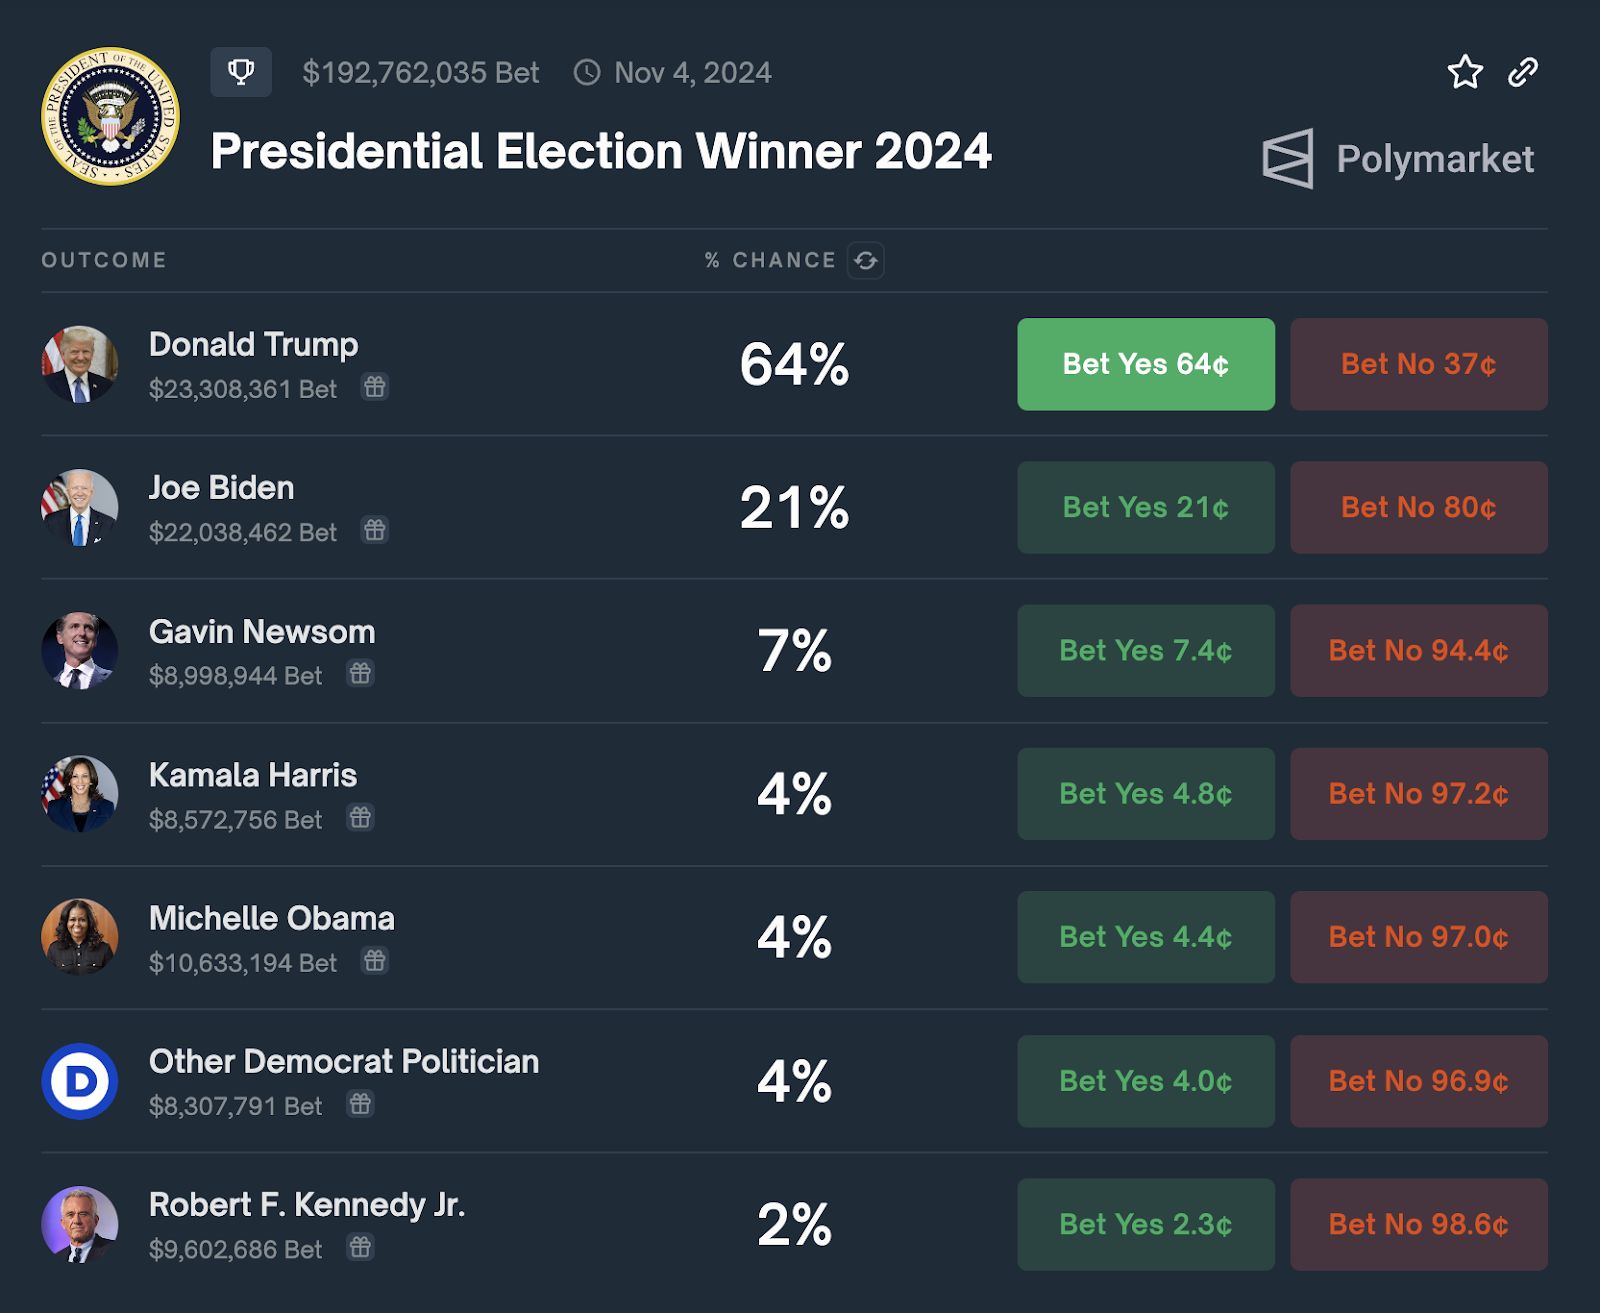Click gift icon under Robert F. Kennedy Jr.
Screen dimensions: 1600x1313
pos(360,1247)
